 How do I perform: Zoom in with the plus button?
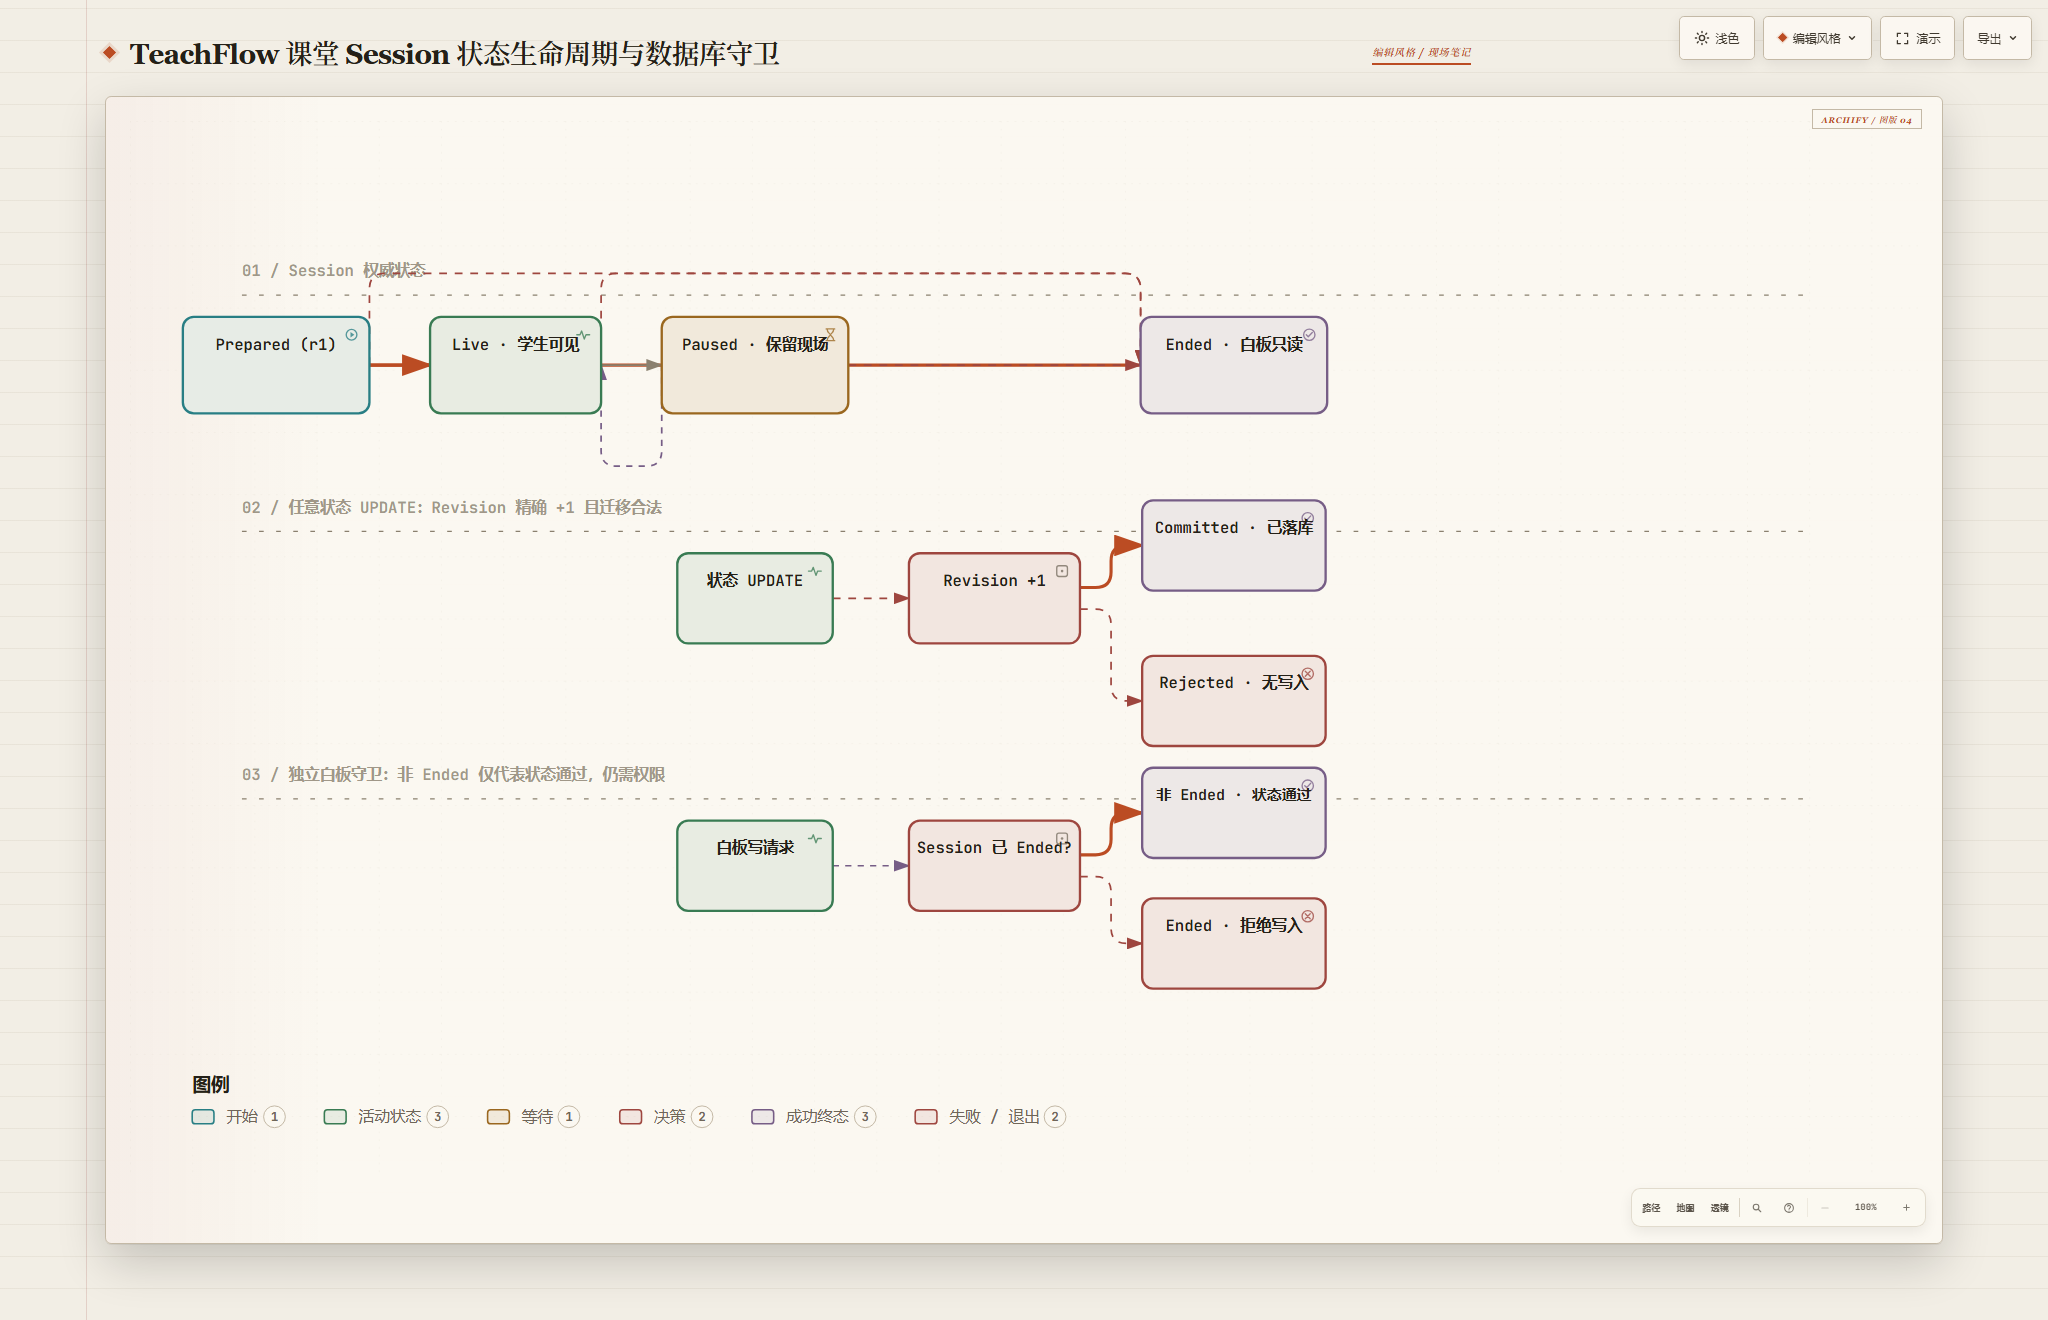(1906, 1208)
